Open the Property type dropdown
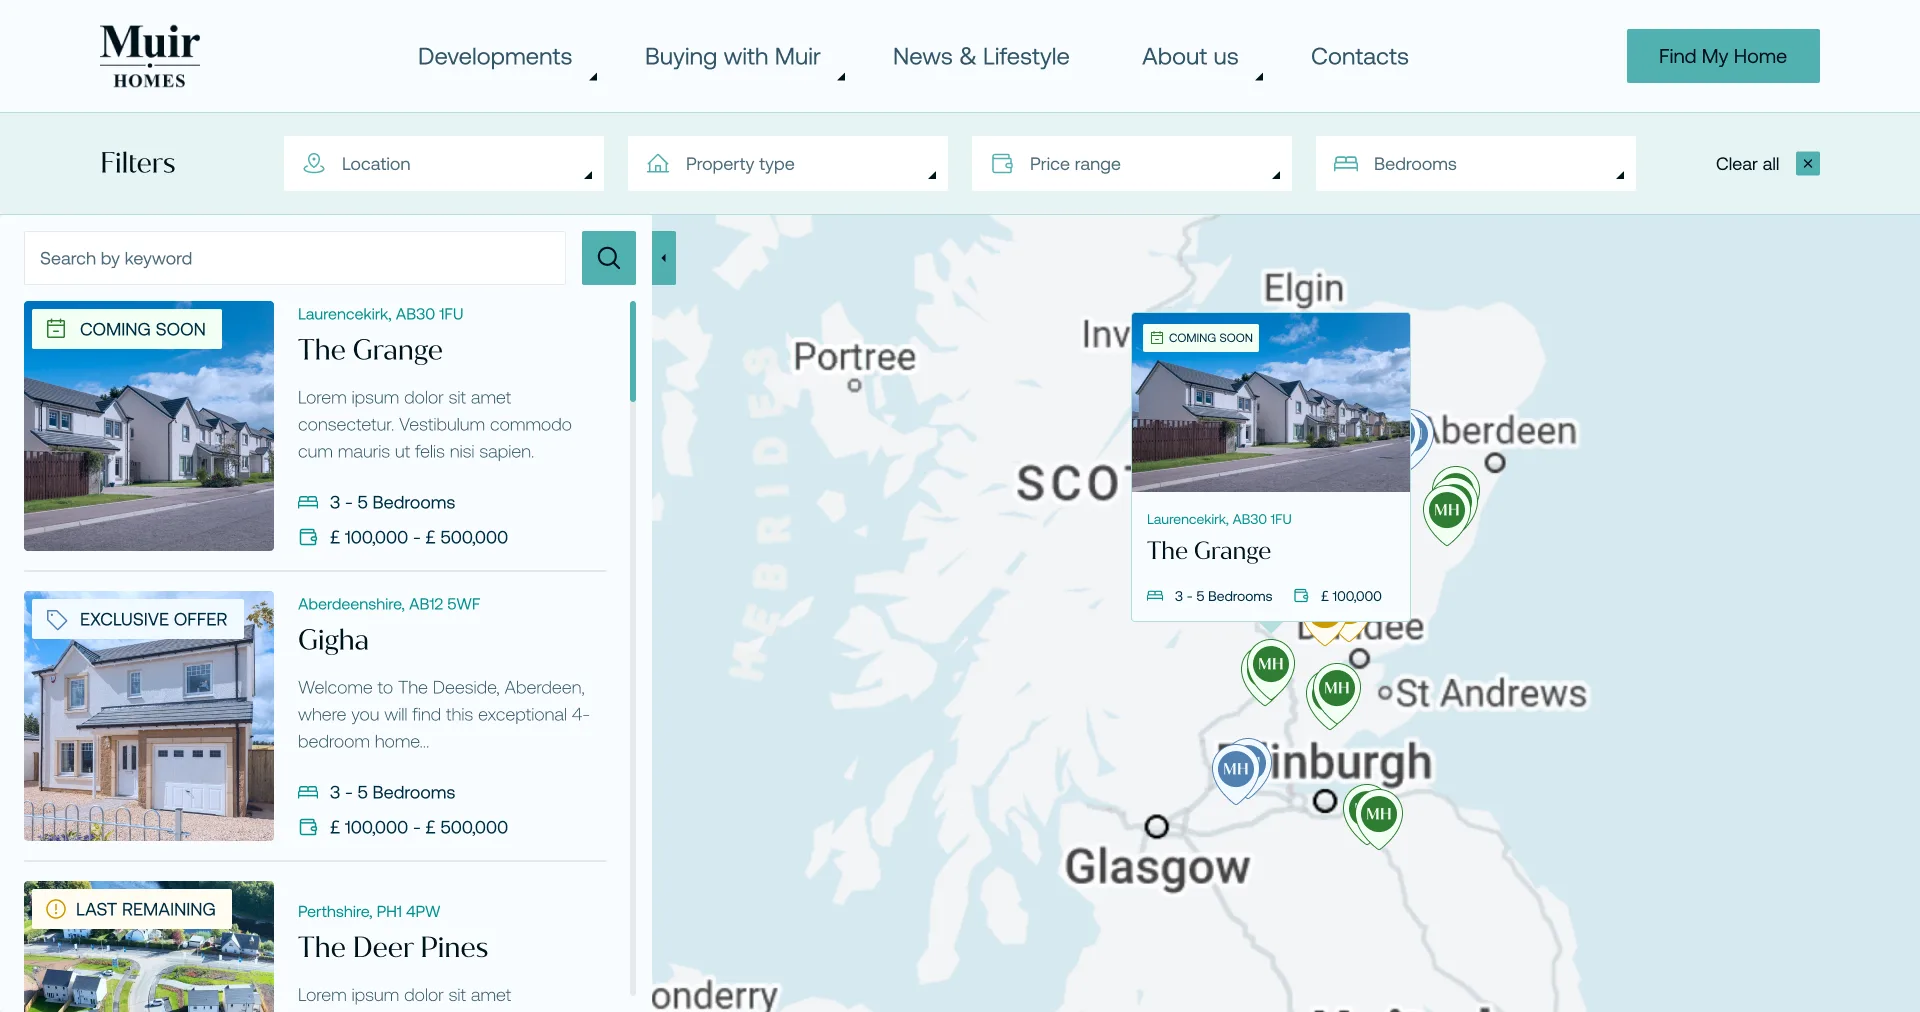The width and height of the screenshot is (1920, 1012). point(788,163)
